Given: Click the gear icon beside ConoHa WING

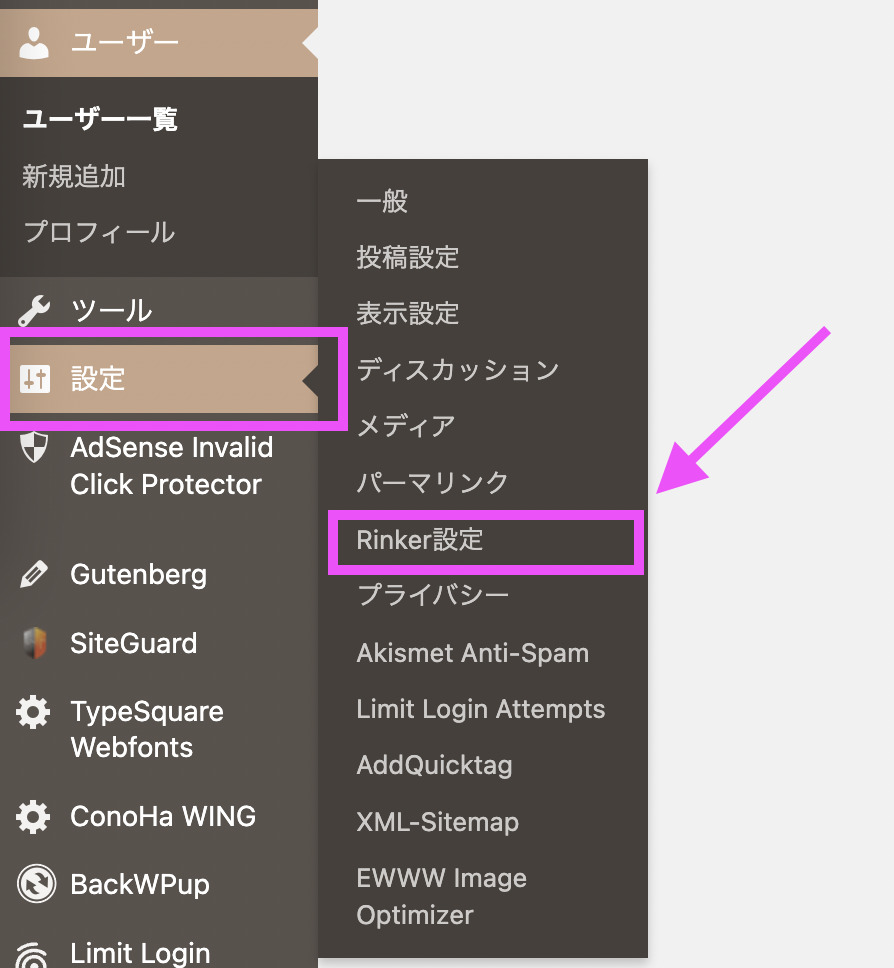Looking at the screenshot, I should click(33, 817).
